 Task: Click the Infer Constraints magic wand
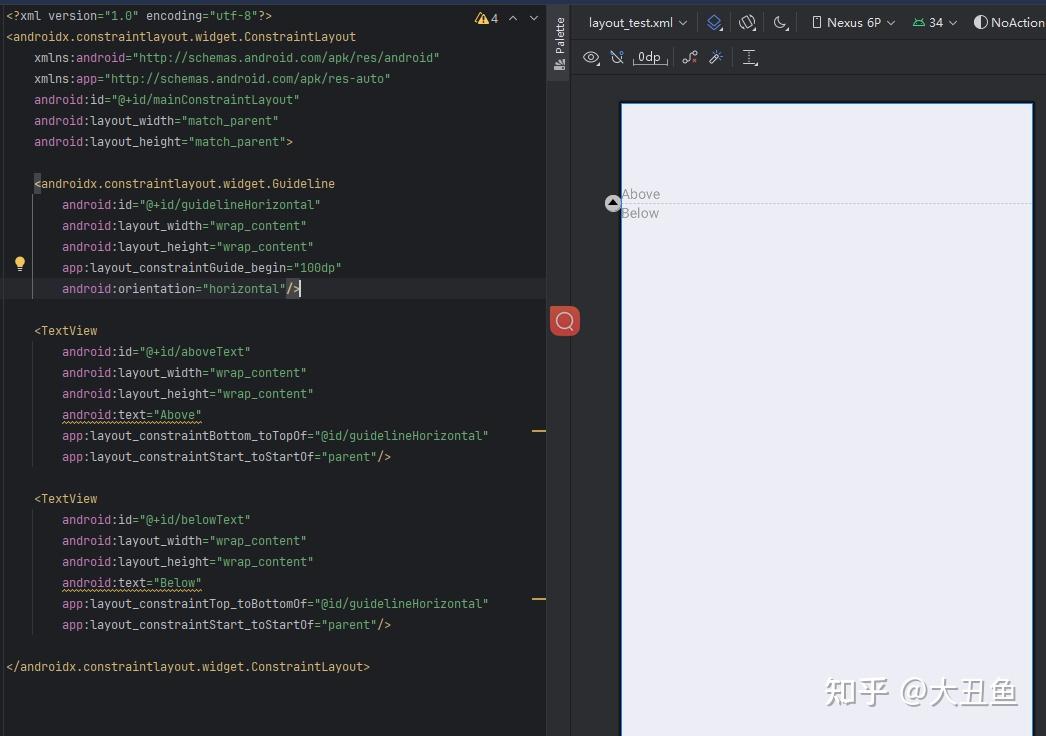point(716,57)
